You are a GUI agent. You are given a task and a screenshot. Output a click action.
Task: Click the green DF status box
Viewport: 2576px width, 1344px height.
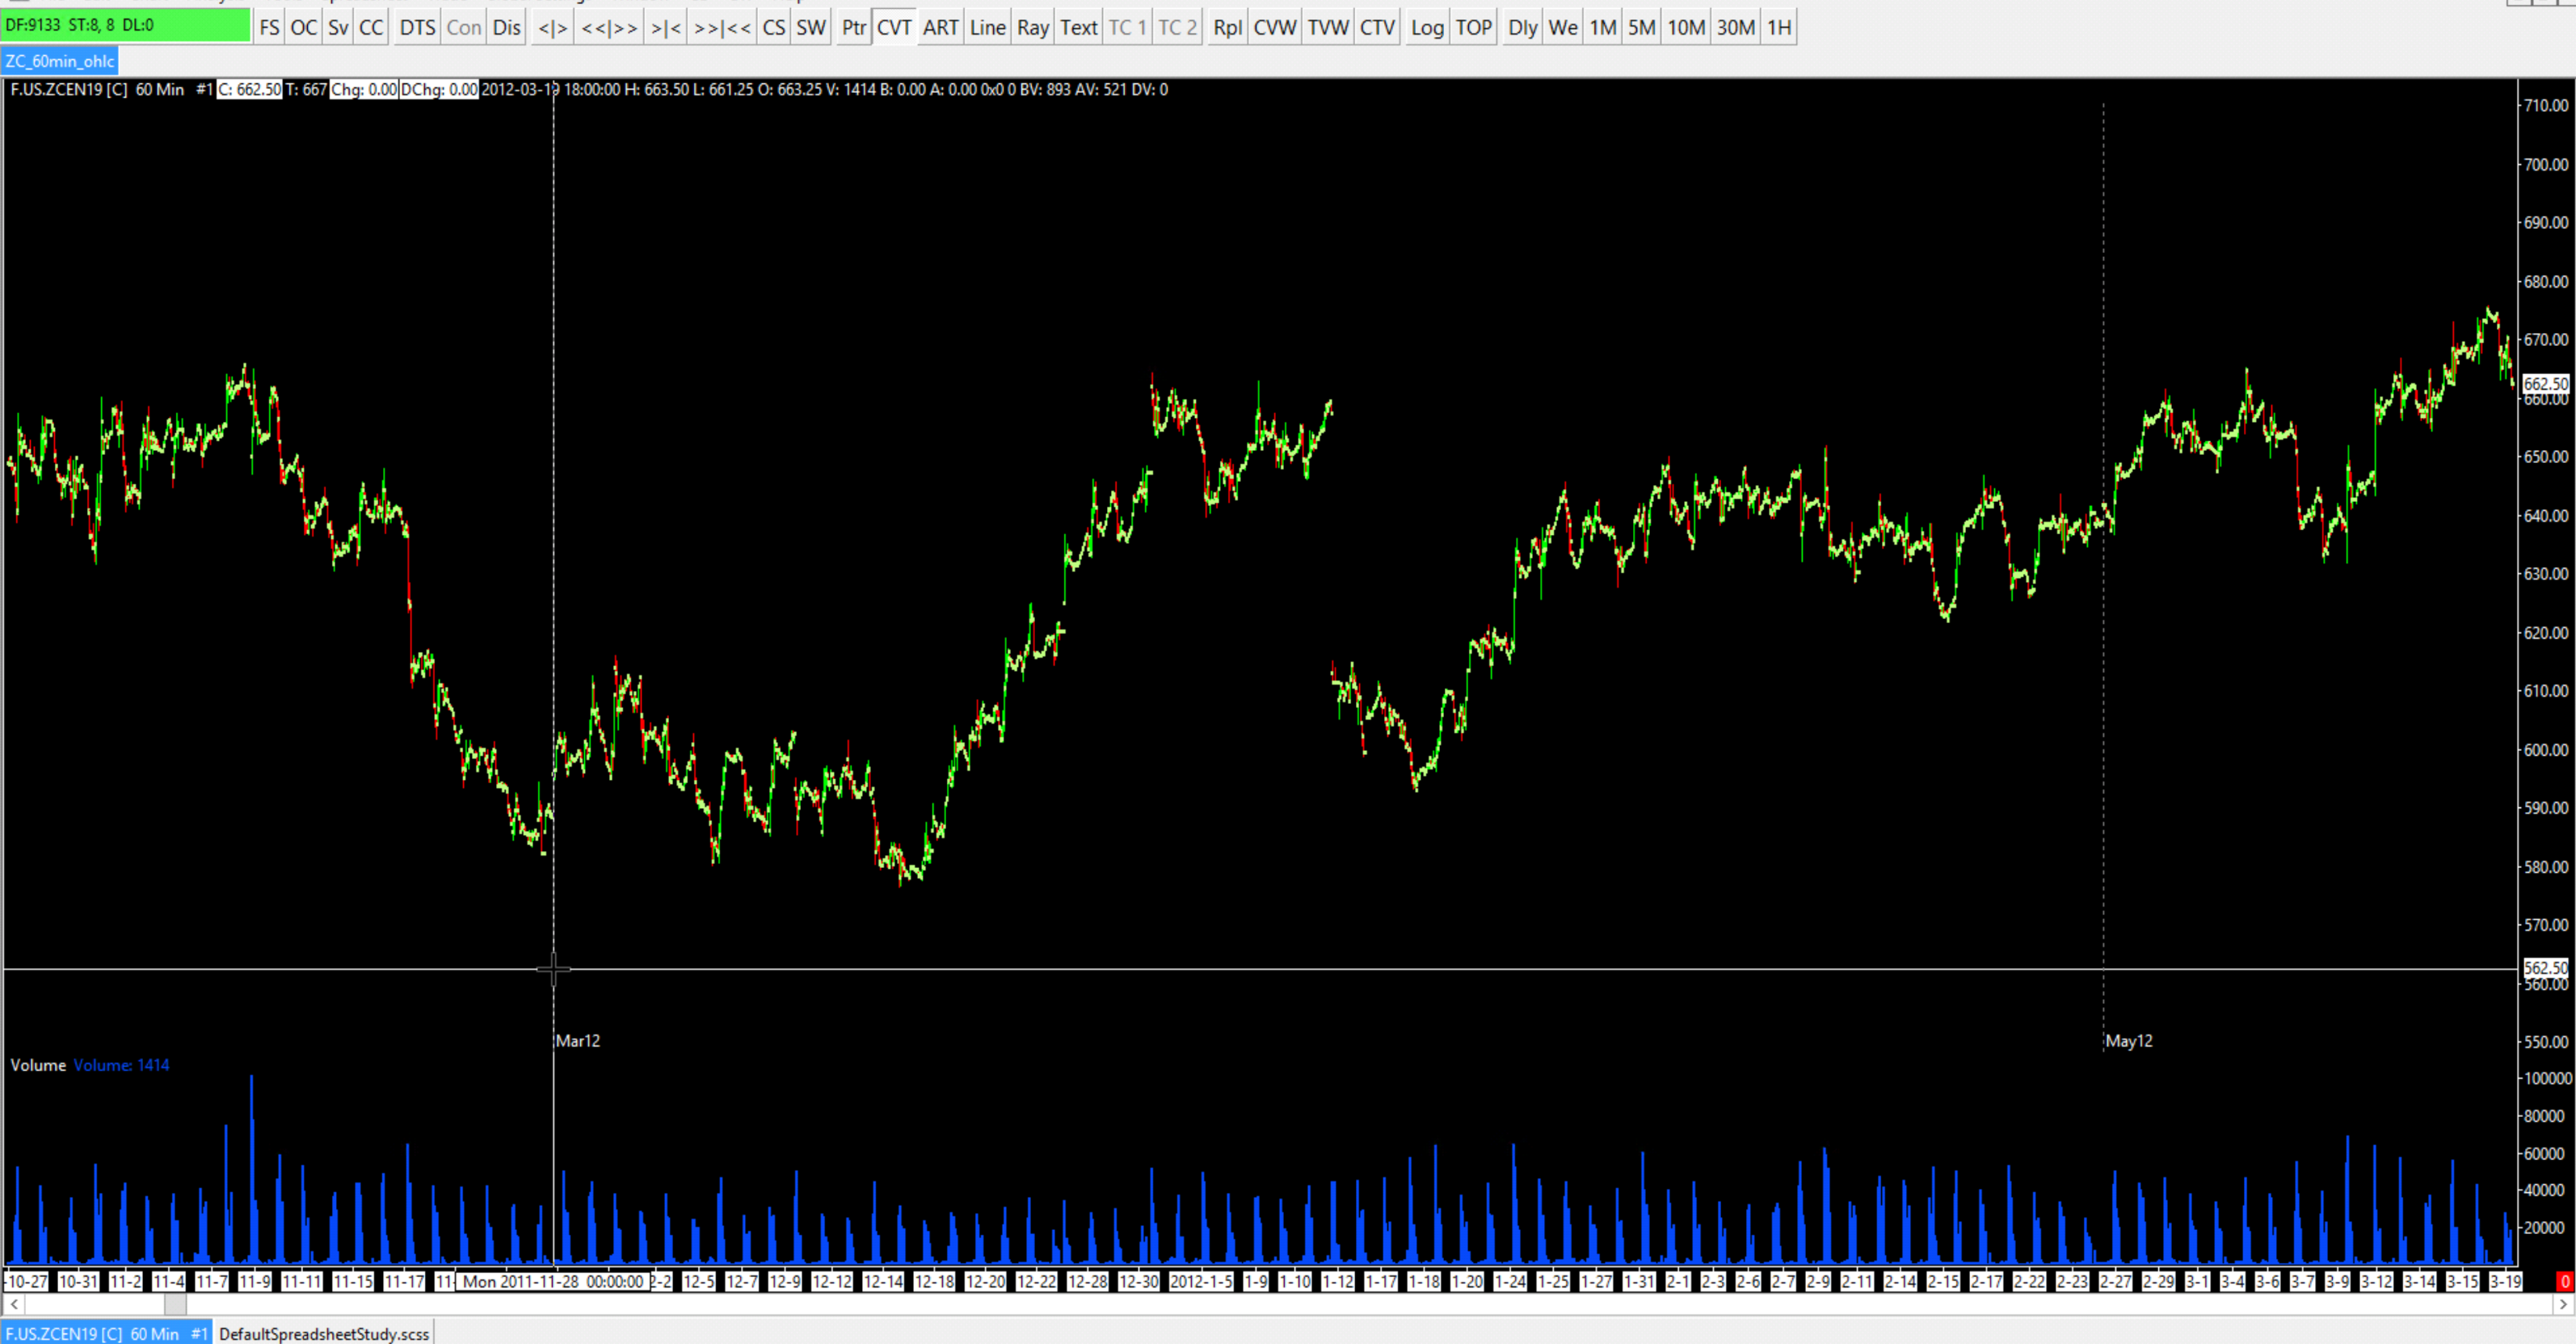click(x=125, y=25)
